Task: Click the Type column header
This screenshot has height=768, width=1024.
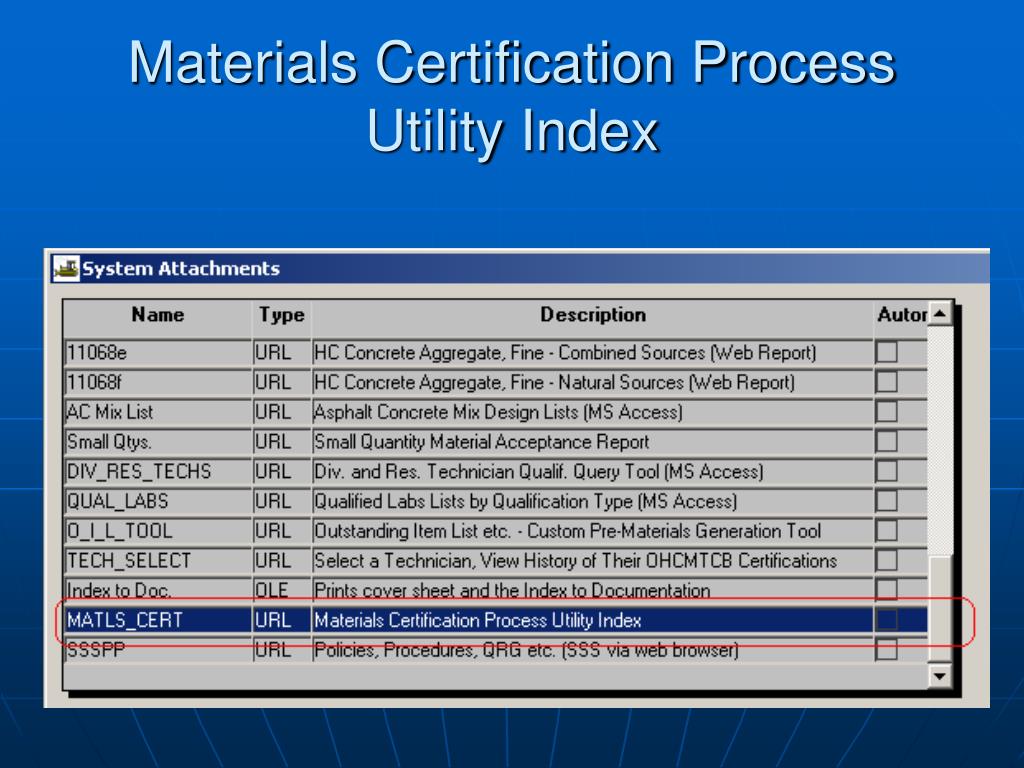Action: 282,315
